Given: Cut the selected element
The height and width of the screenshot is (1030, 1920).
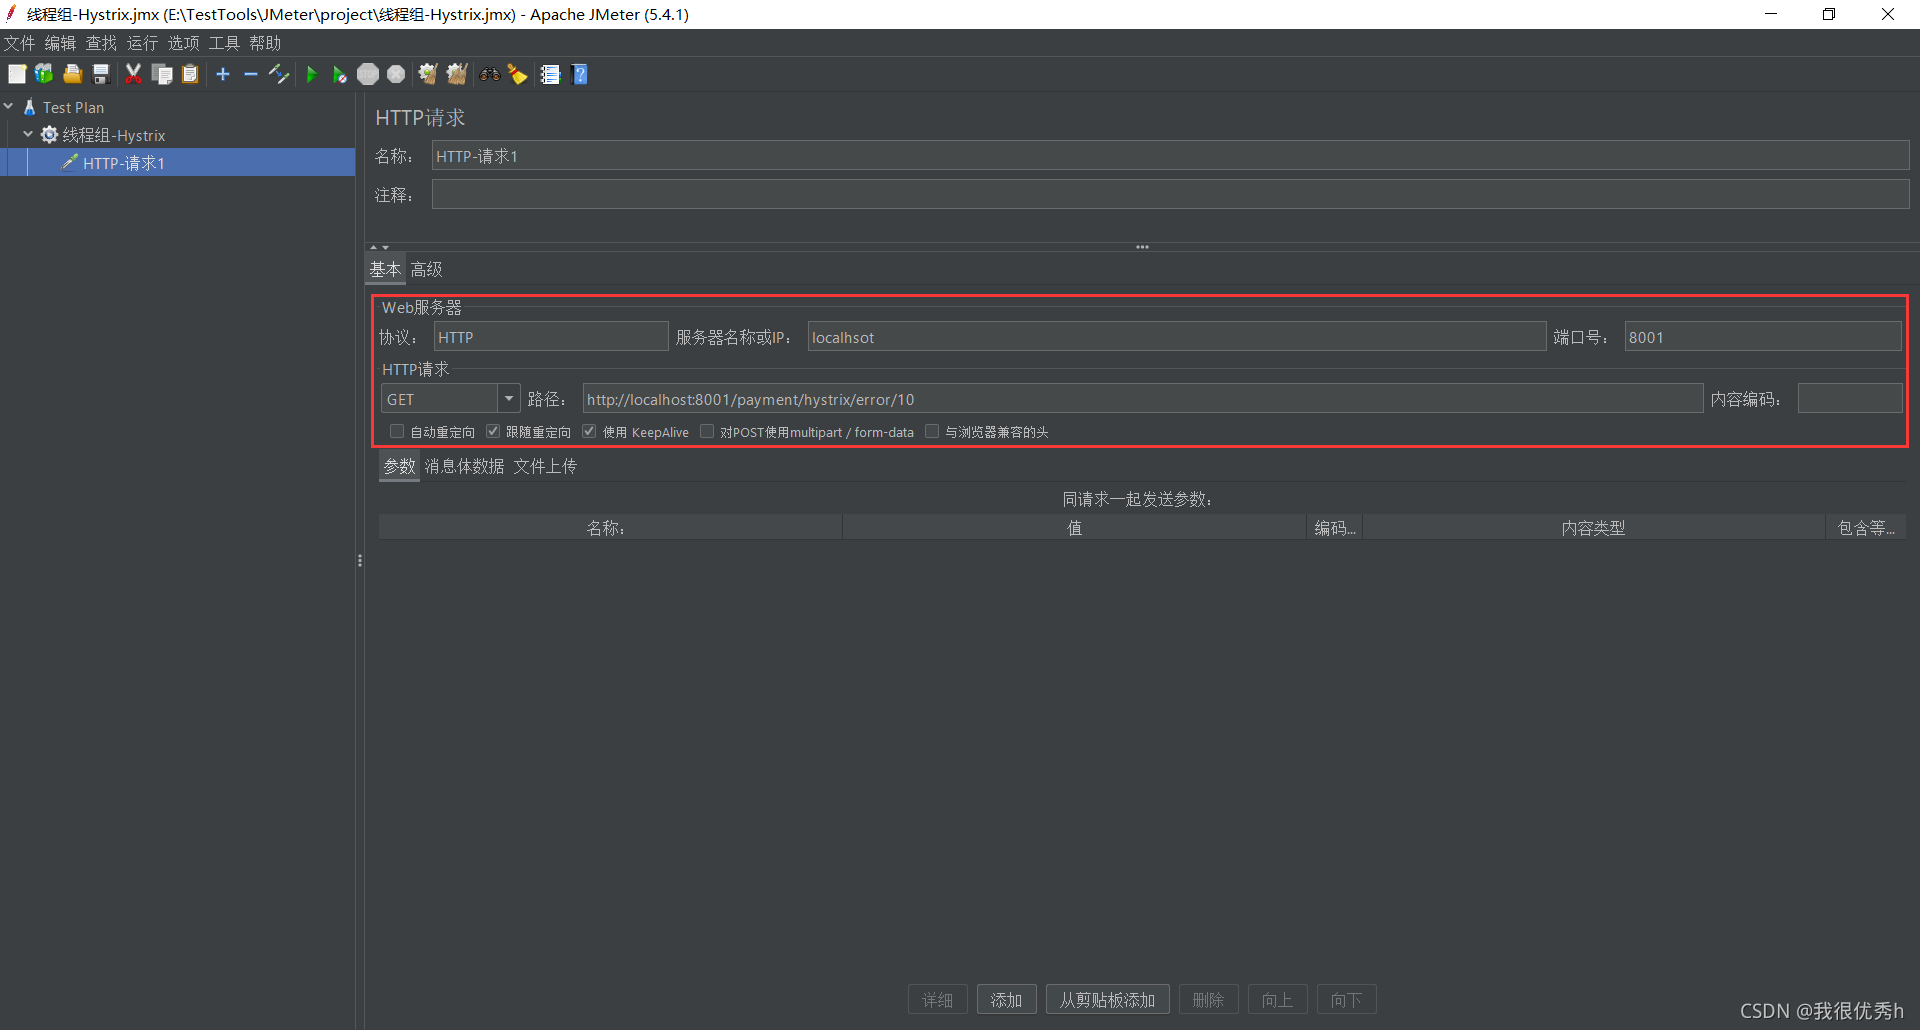Looking at the screenshot, I should (x=133, y=74).
